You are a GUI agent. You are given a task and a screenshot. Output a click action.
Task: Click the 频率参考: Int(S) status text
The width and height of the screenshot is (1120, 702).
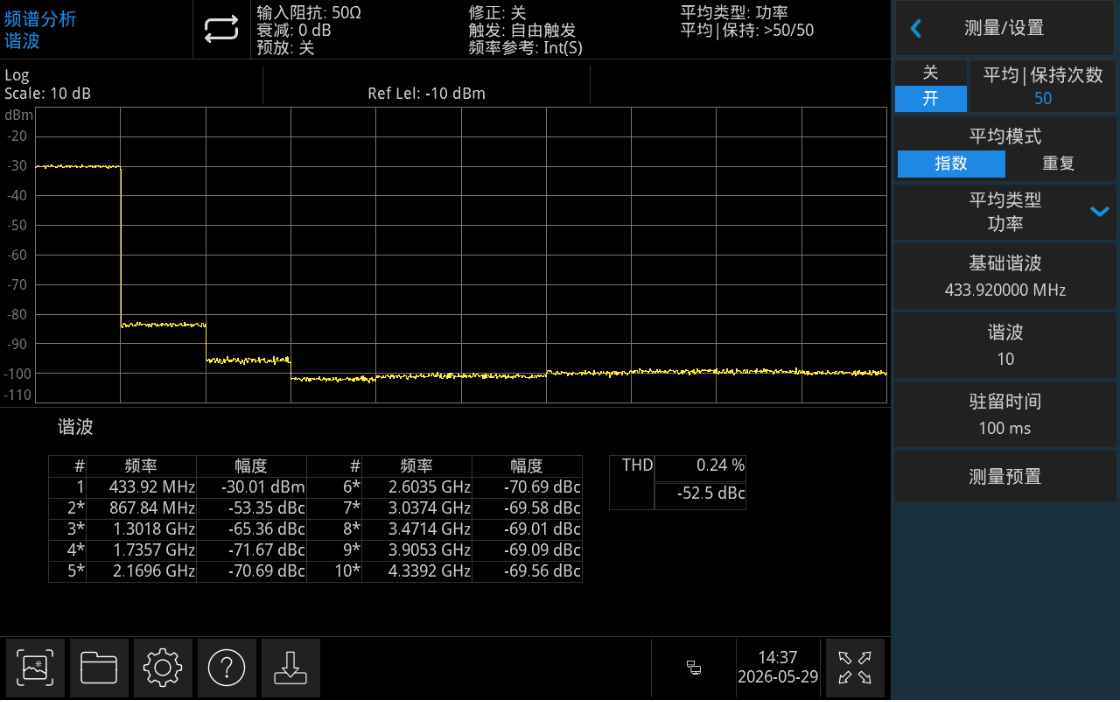(x=526, y=48)
